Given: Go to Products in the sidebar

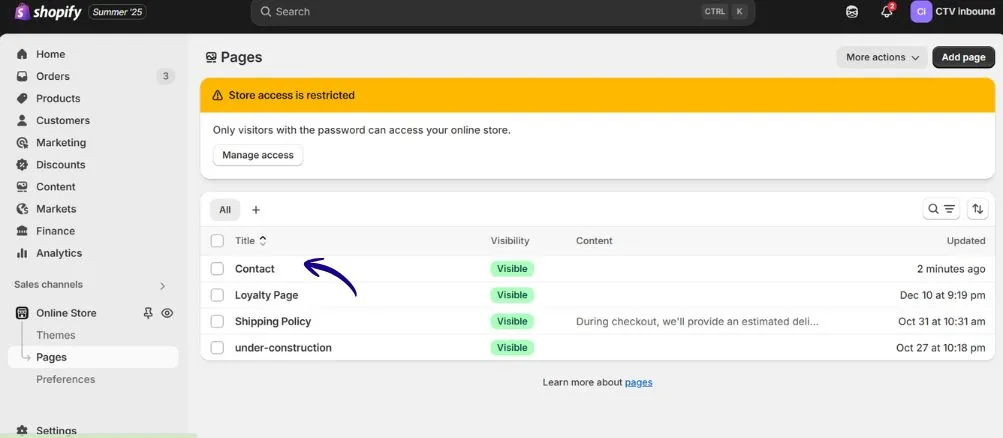Looking at the screenshot, I should click(x=58, y=98).
